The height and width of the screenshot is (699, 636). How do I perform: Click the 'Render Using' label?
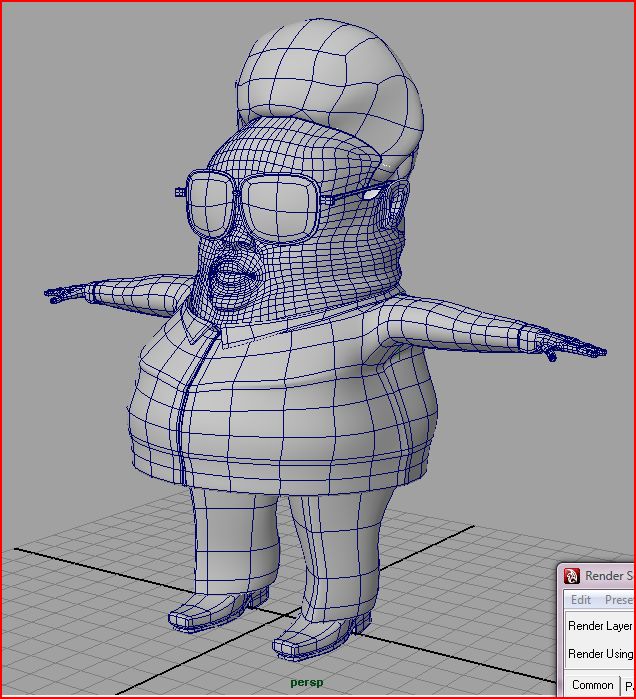pos(600,654)
